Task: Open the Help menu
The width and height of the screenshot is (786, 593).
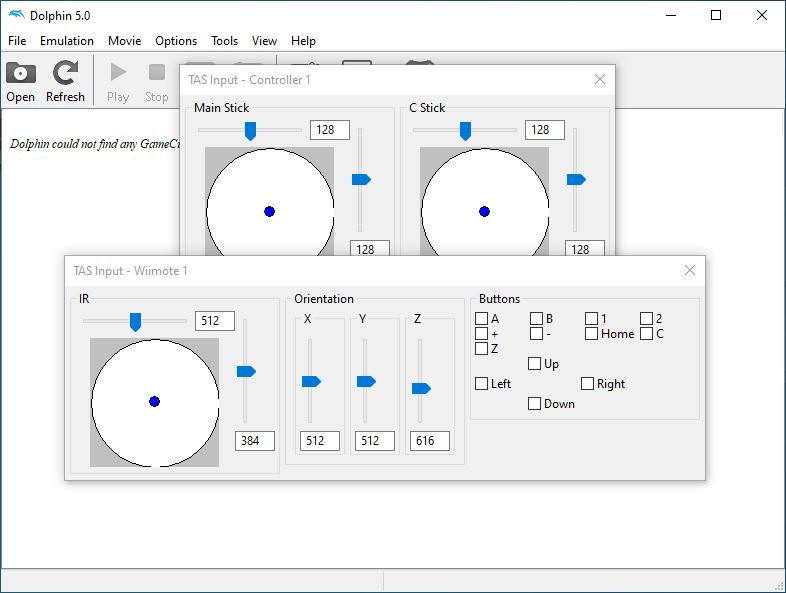Action: point(303,41)
